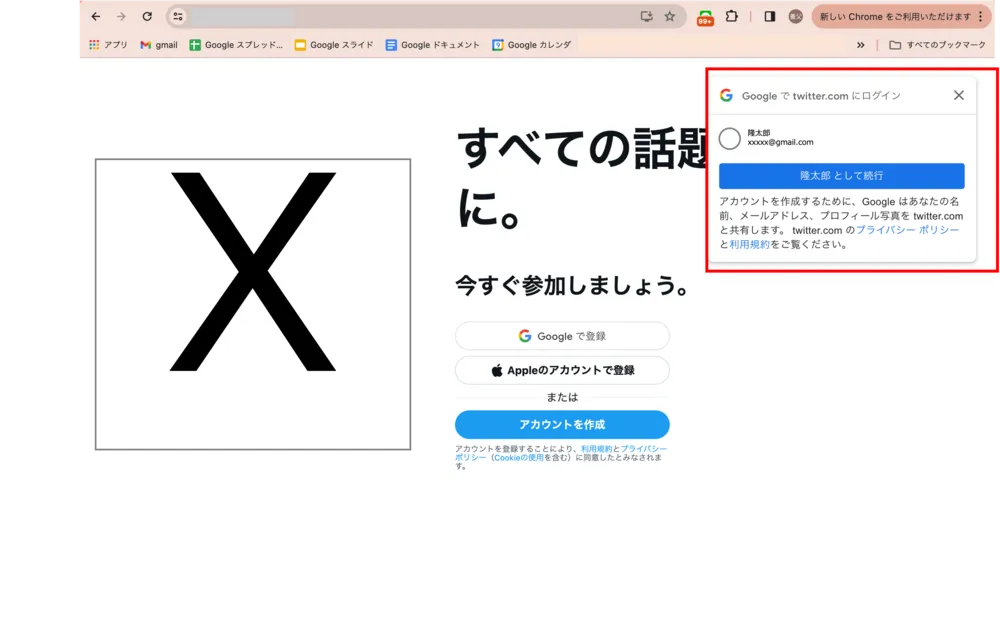This screenshot has height=628, width=1000.
Task: Open 利用規約 link in Google popup
Action: (x=749, y=244)
